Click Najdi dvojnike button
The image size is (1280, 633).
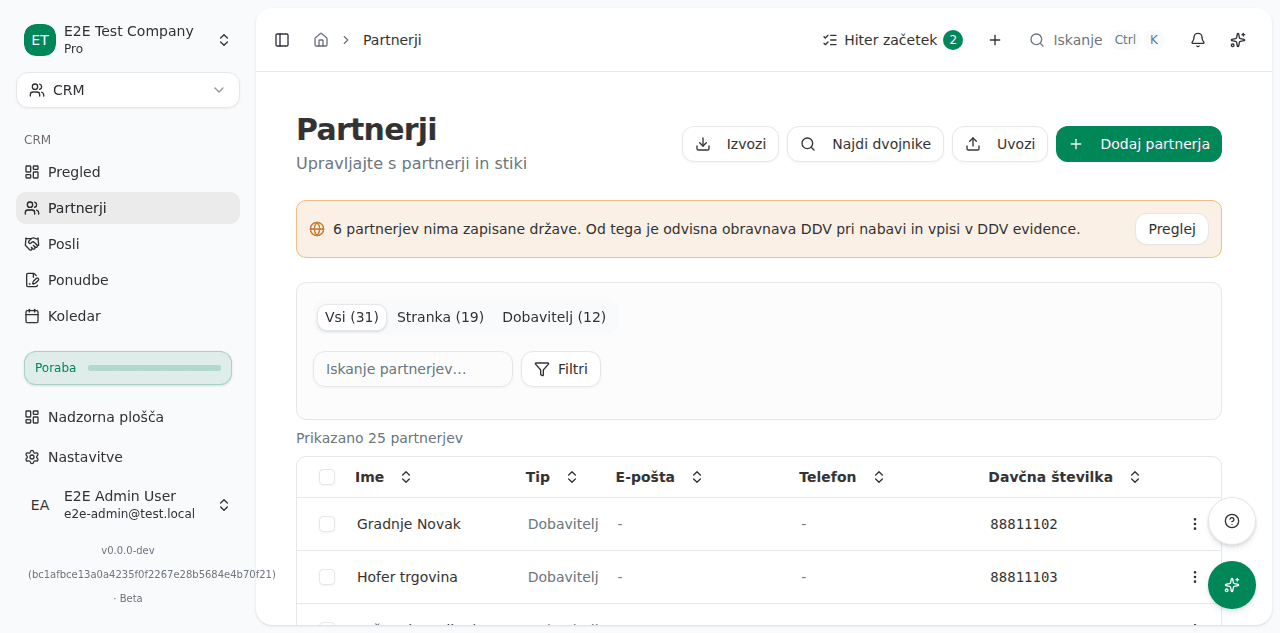tap(865, 144)
